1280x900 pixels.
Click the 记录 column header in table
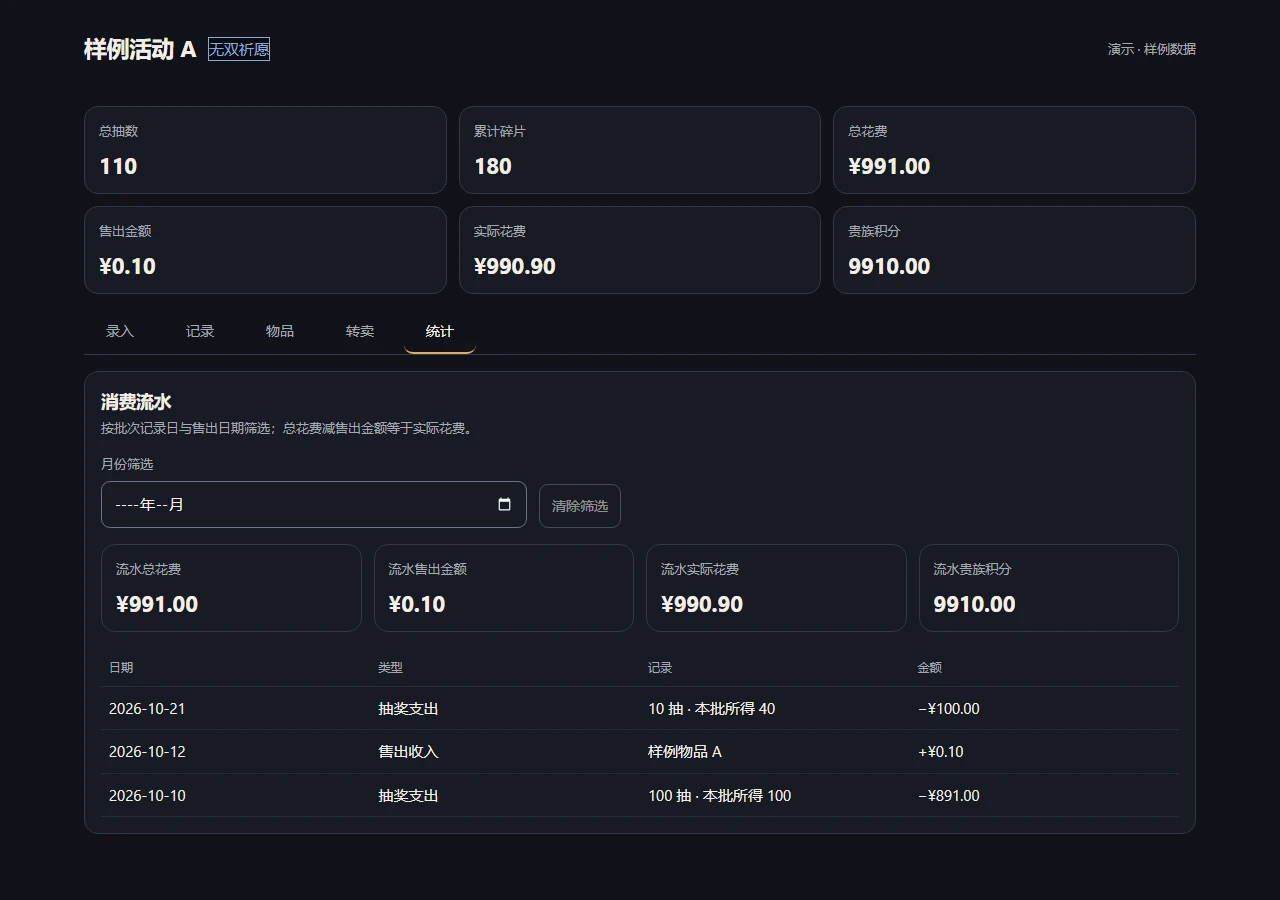point(660,667)
